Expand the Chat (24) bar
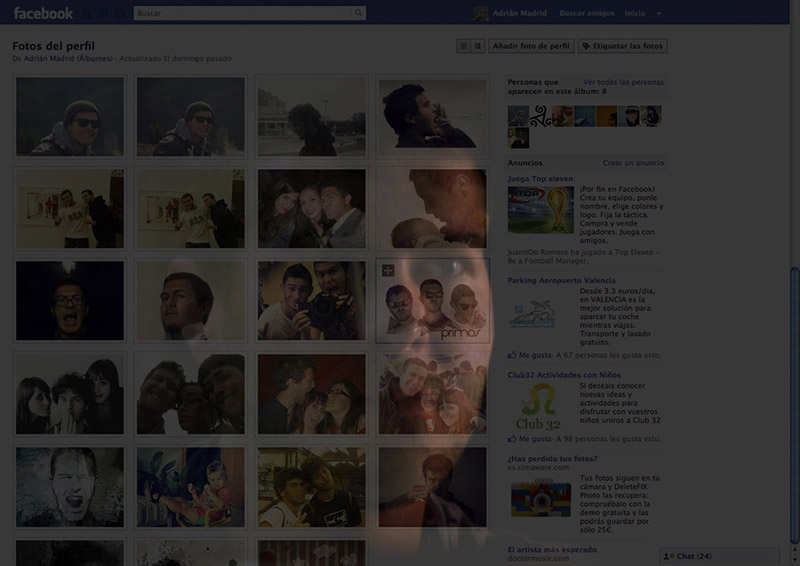This screenshot has width=800, height=566. tap(720, 556)
